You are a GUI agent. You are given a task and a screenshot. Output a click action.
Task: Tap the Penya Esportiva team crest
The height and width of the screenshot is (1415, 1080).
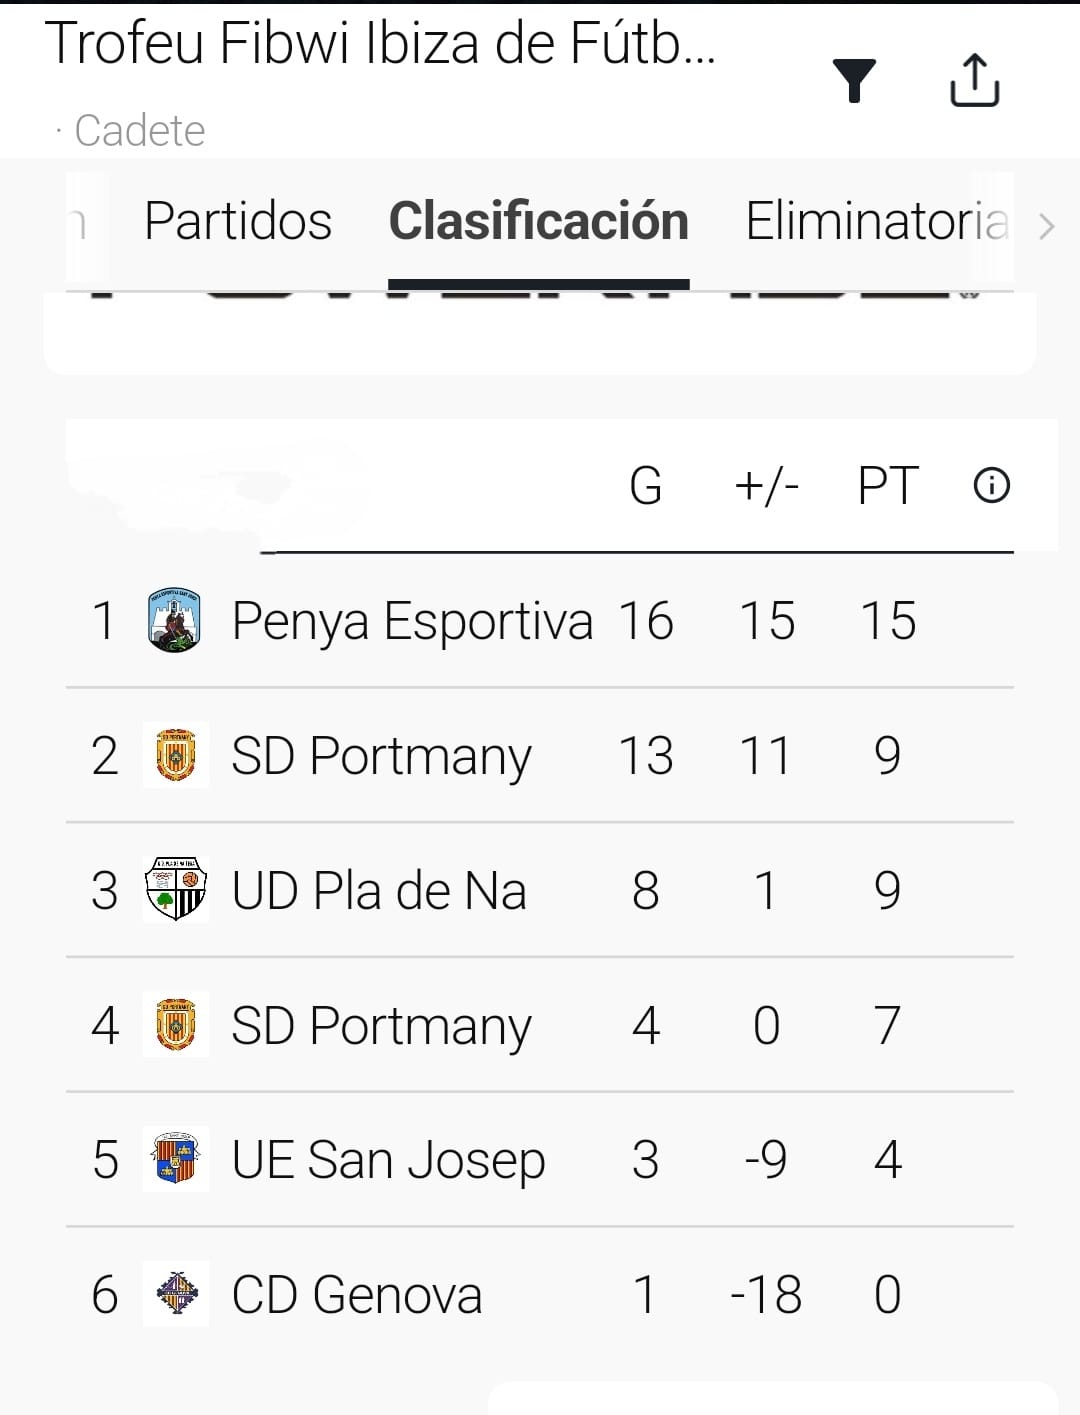[x=175, y=621]
